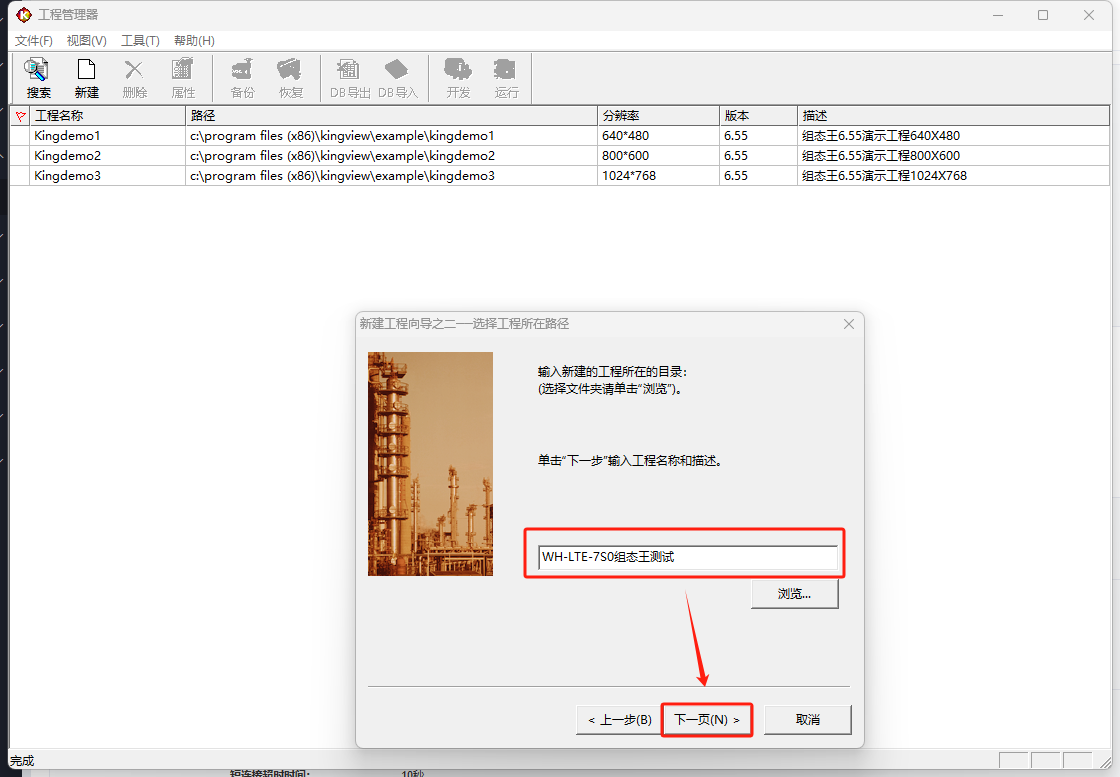This screenshot has width=1120, height=777.
Task: Click the project path input field
Action: click(x=687, y=557)
